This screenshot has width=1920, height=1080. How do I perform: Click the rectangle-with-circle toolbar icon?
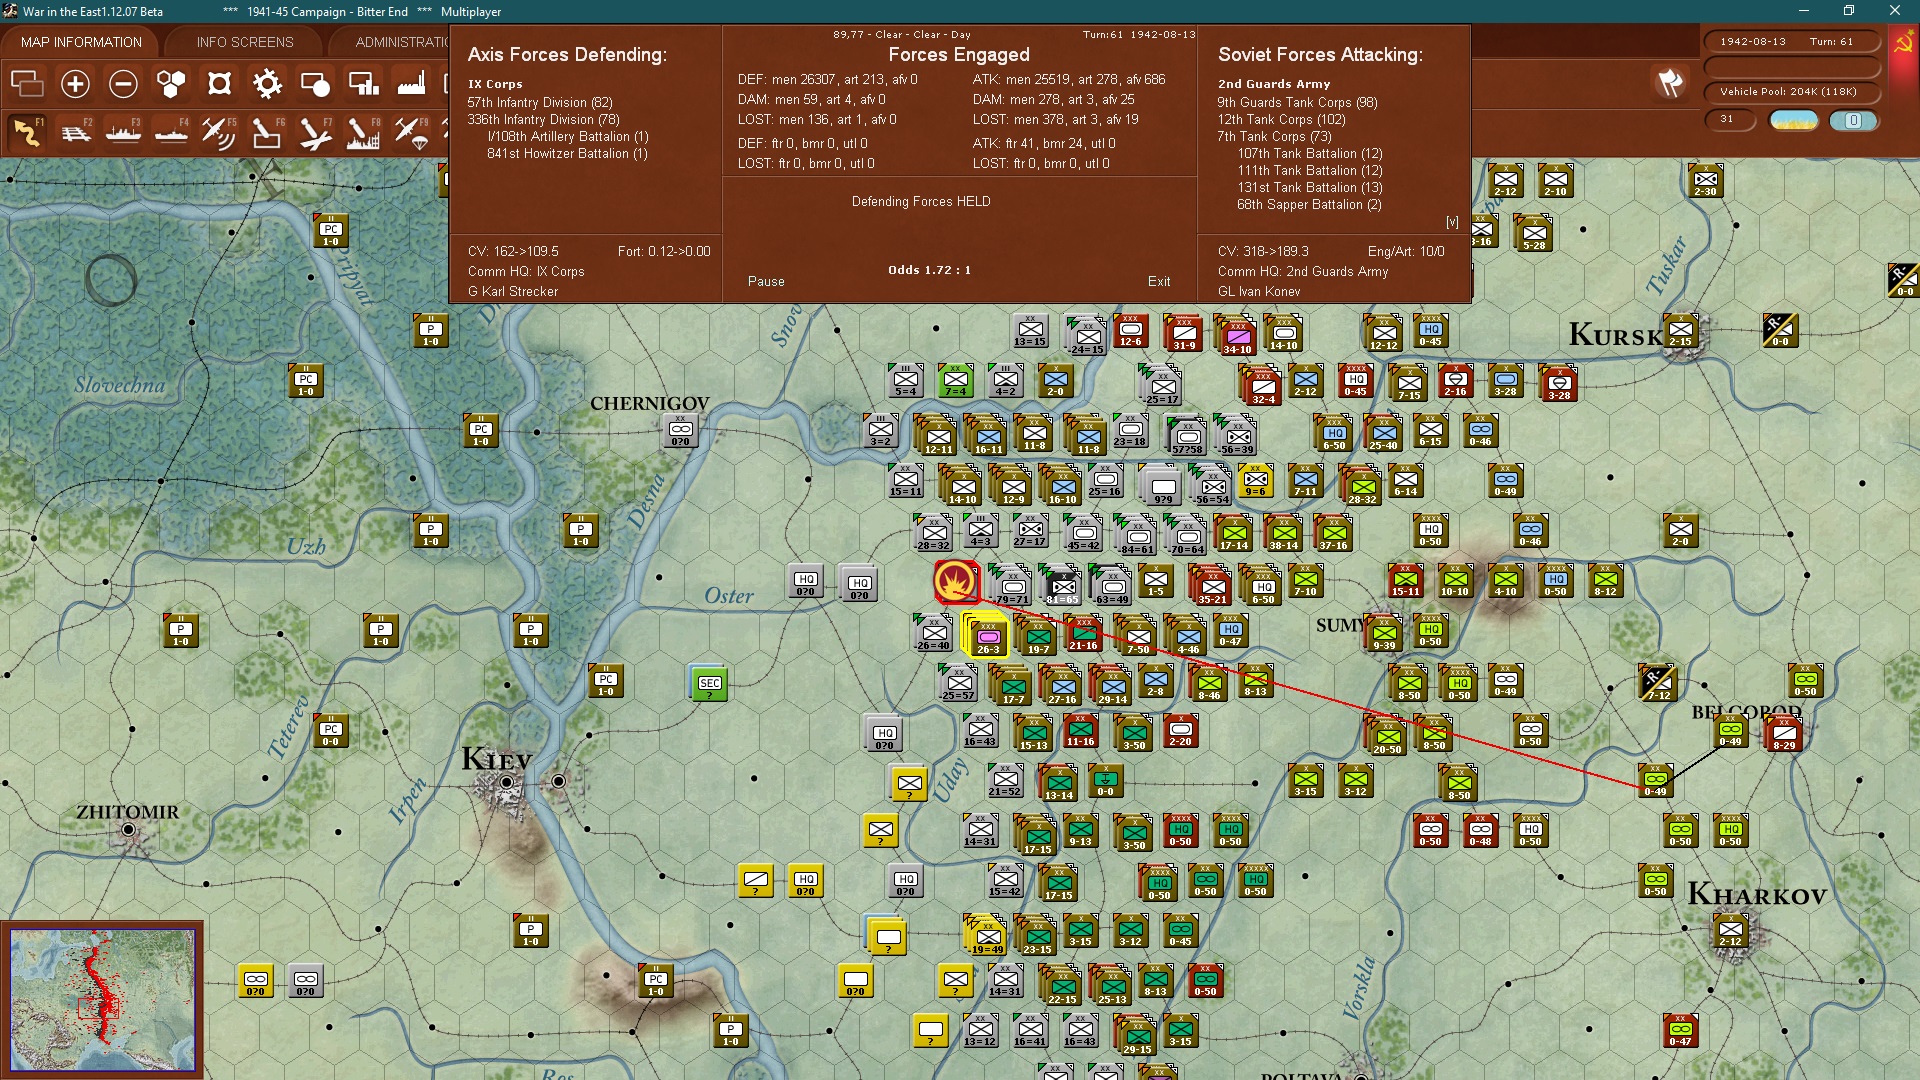[x=315, y=84]
